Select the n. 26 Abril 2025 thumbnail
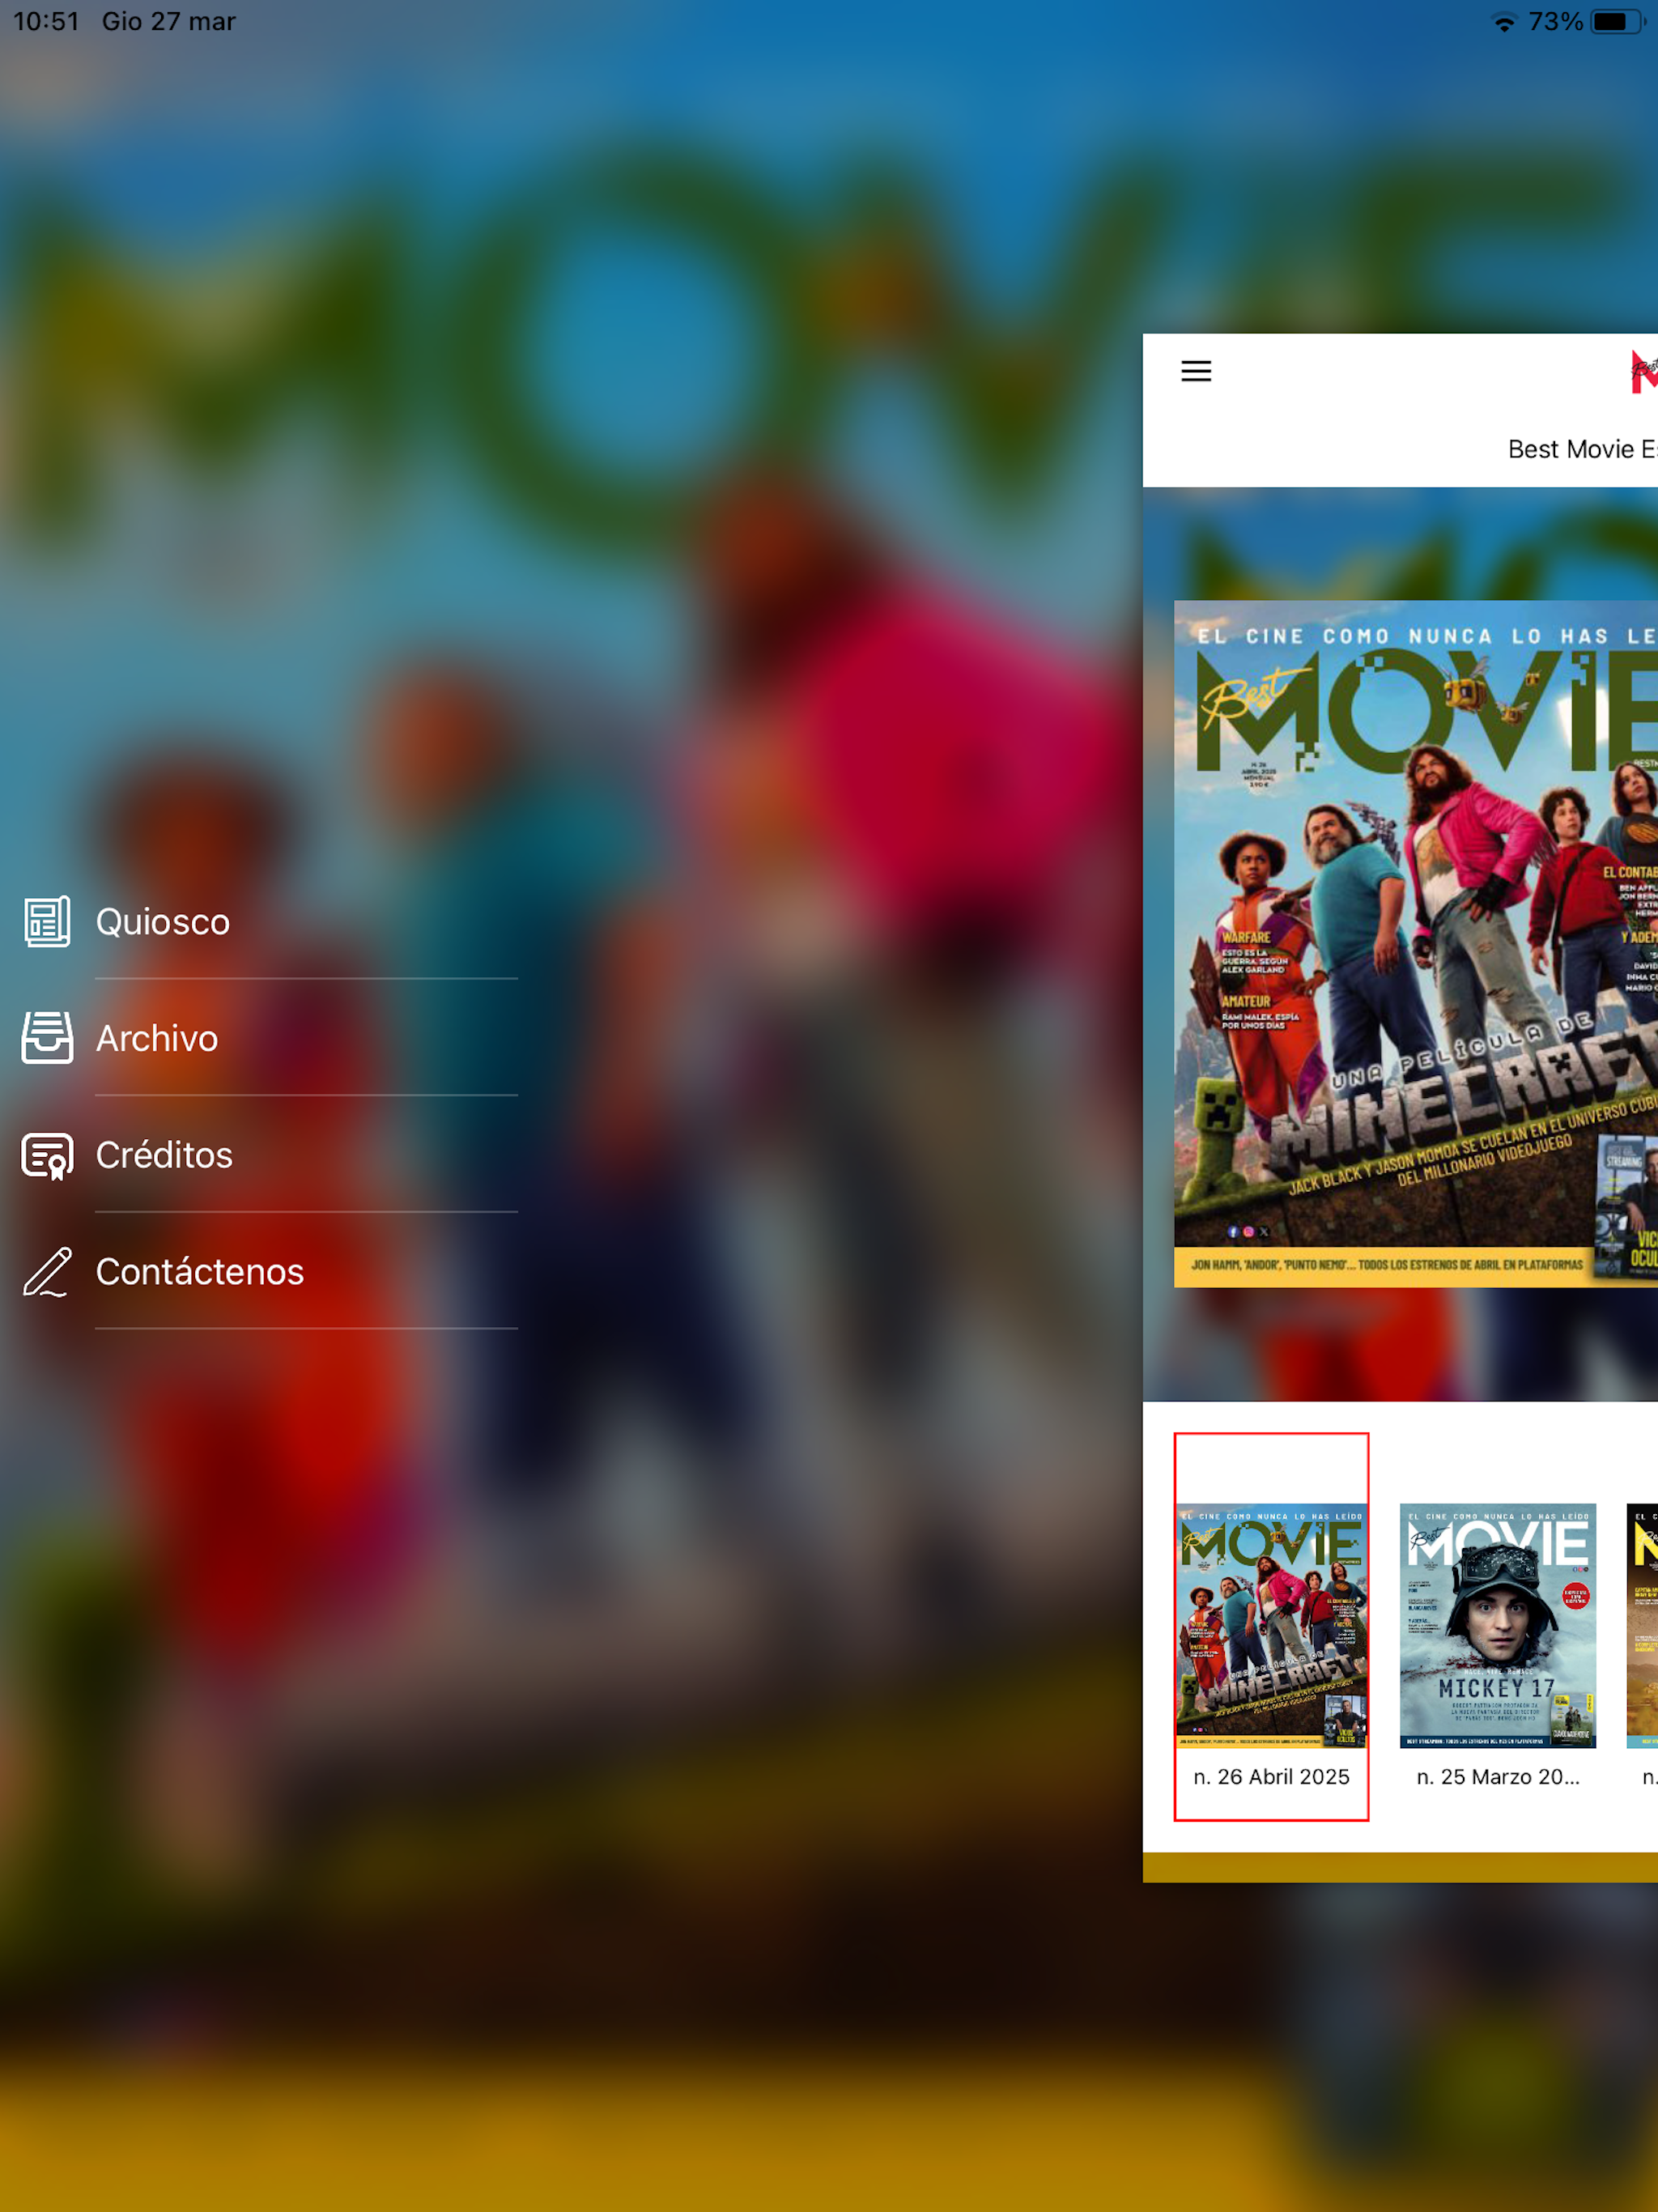Image resolution: width=1658 pixels, height=2212 pixels. tap(1272, 1625)
